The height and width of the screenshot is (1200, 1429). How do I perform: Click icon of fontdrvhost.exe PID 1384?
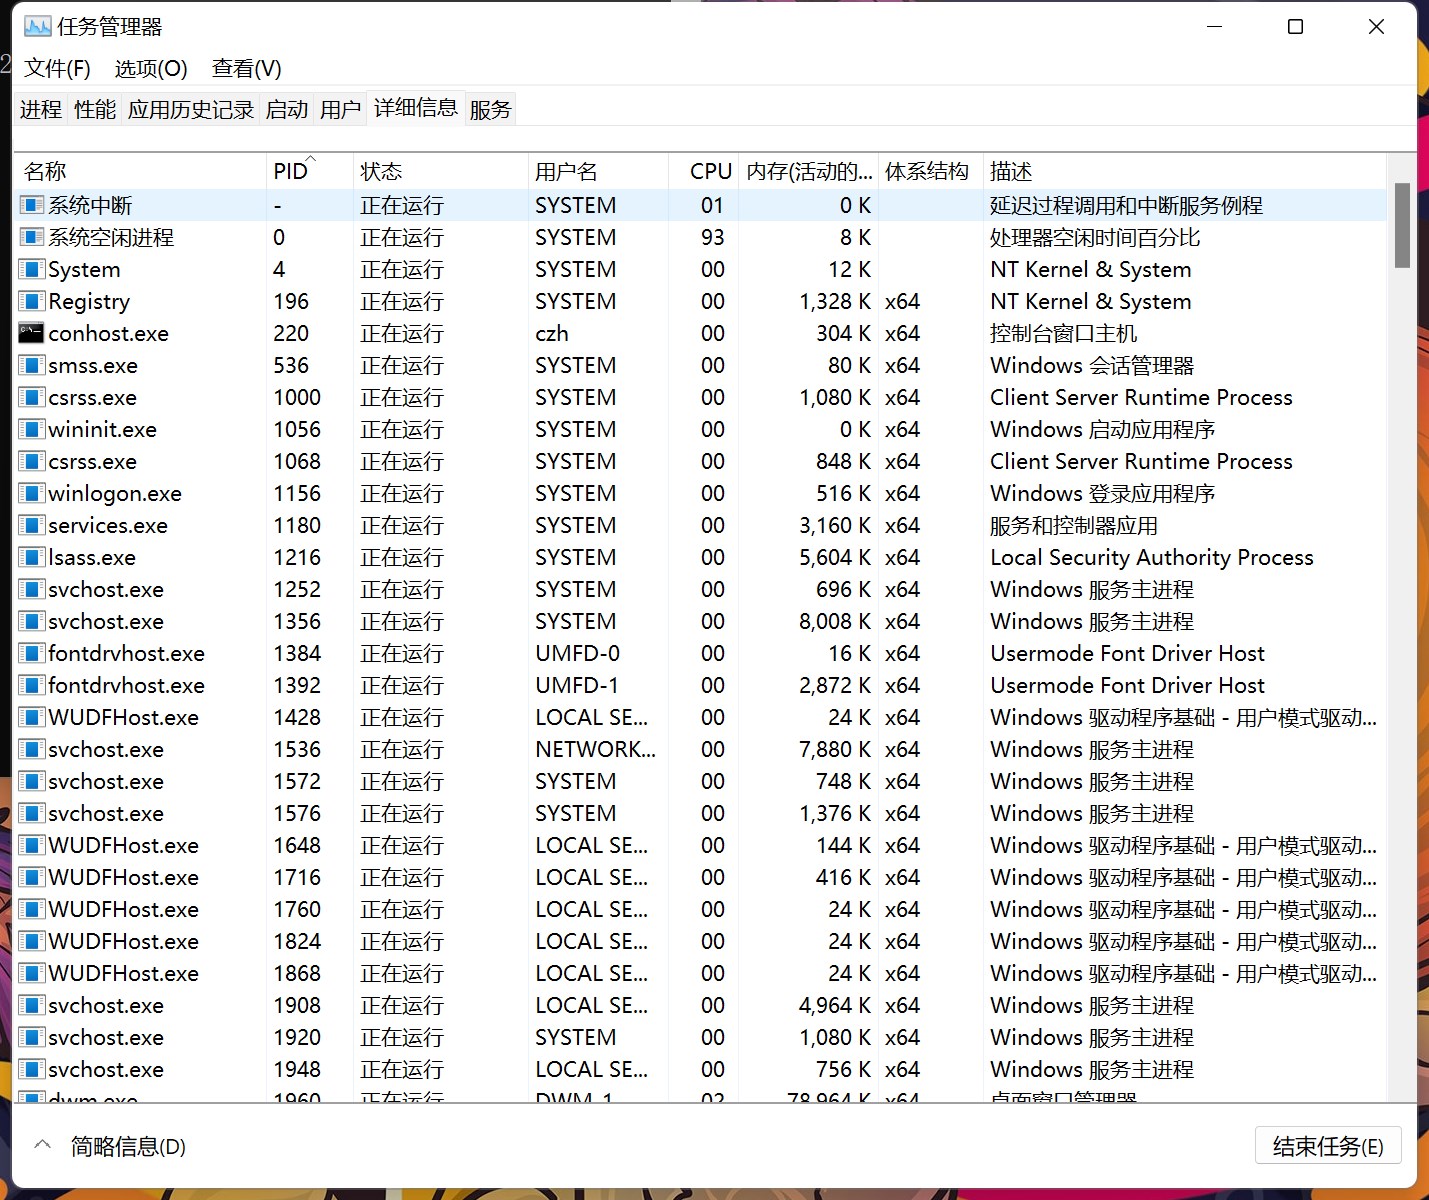click(x=32, y=653)
